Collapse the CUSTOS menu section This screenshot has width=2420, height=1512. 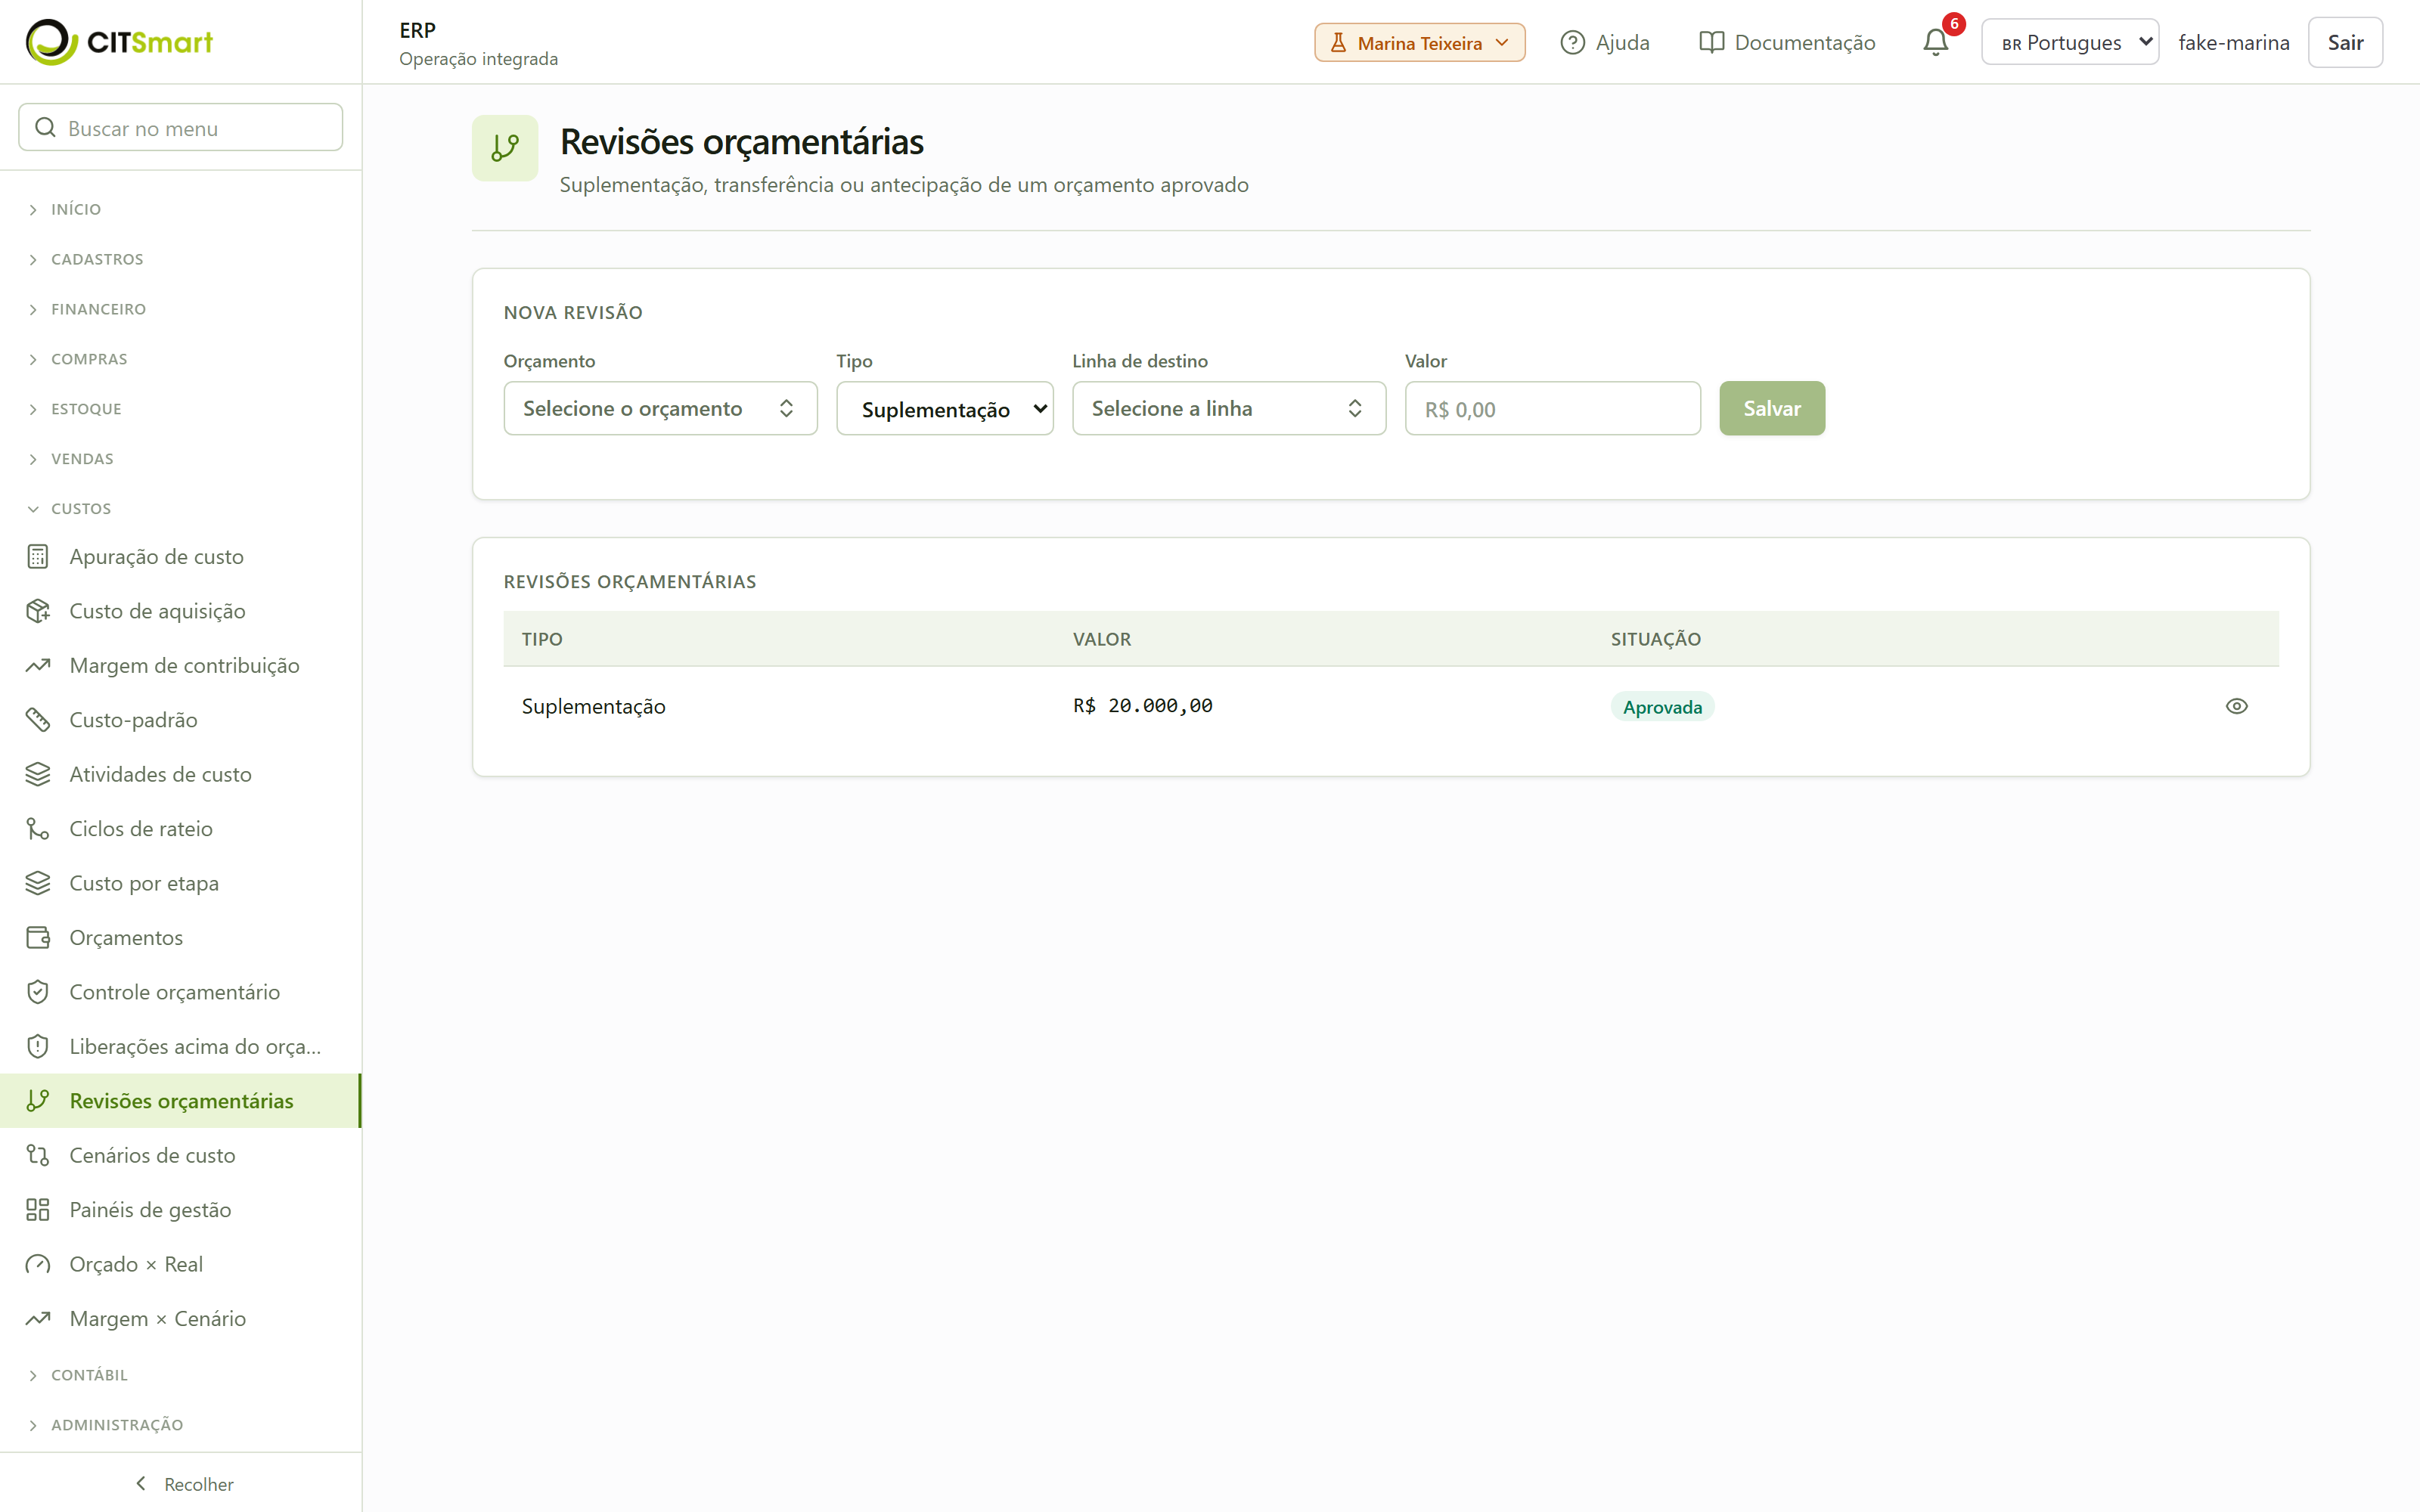81,508
